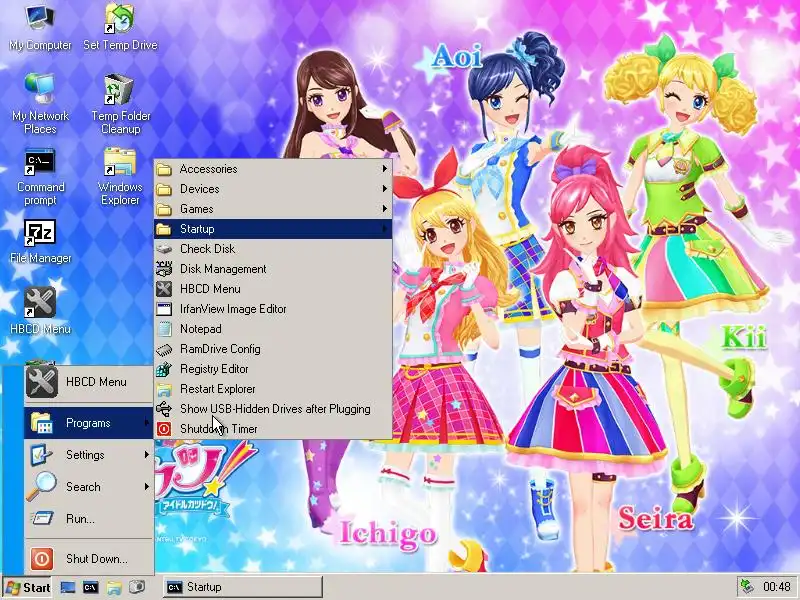Screen dimensions: 800x600
Task: Click the camera icon in quick launch
Action: pos(136,587)
